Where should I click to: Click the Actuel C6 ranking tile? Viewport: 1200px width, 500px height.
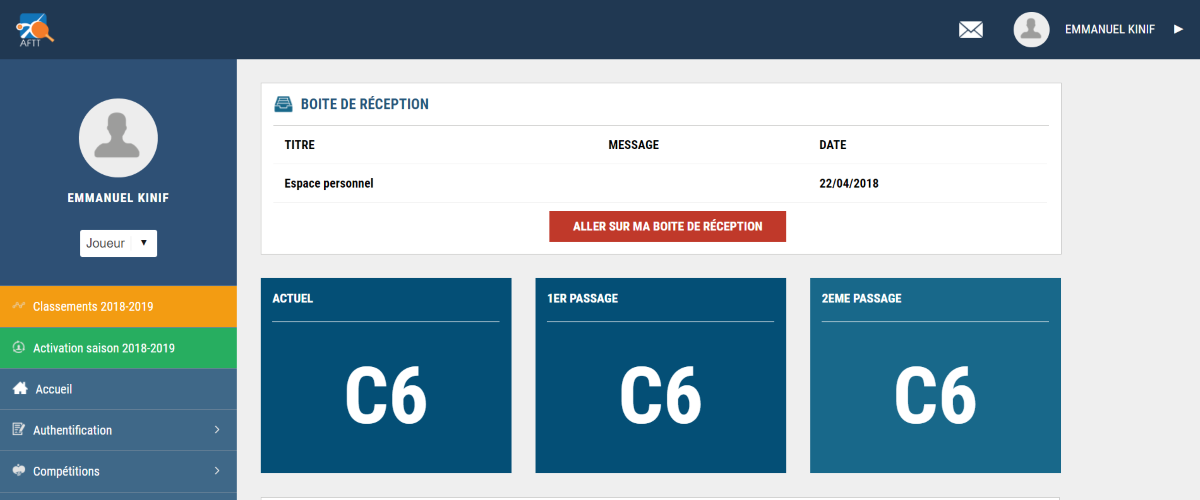(386, 376)
